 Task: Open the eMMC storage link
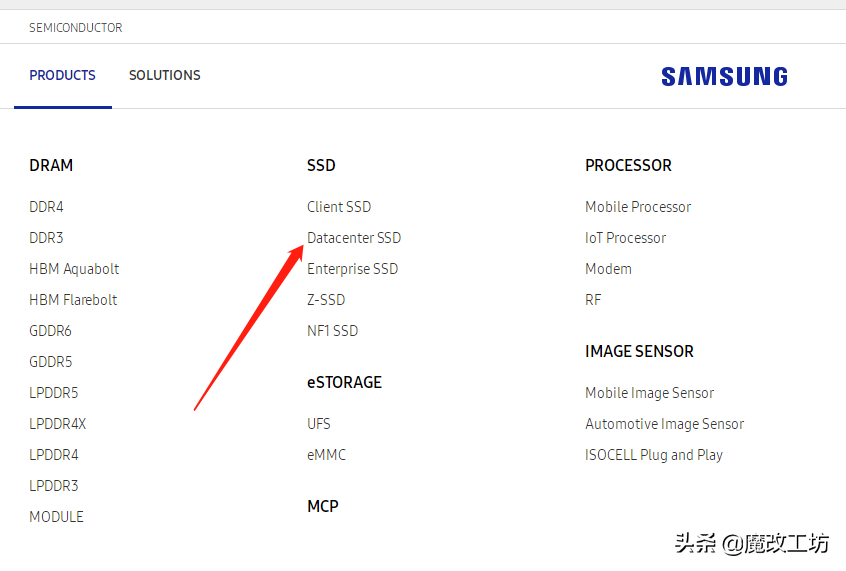pyautogui.click(x=326, y=455)
